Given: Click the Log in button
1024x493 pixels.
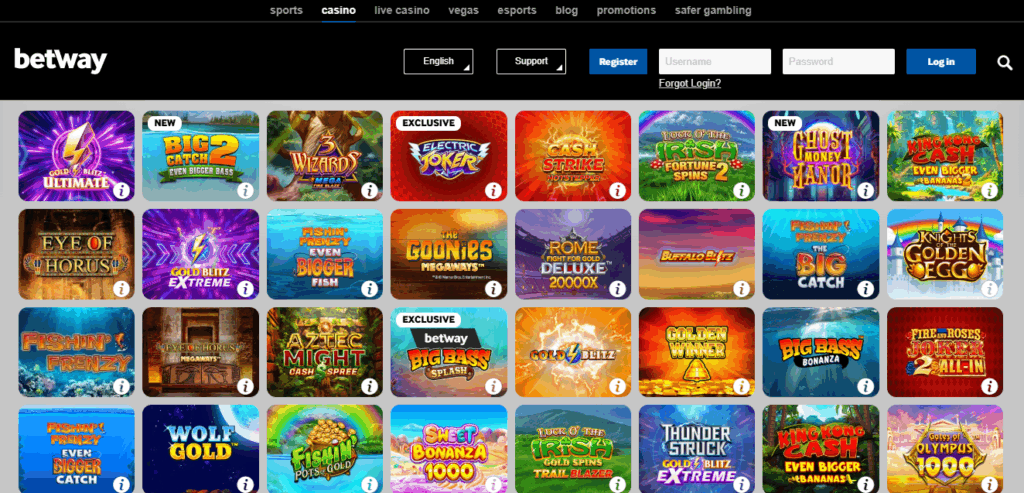Looking at the screenshot, I should pos(941,61).
